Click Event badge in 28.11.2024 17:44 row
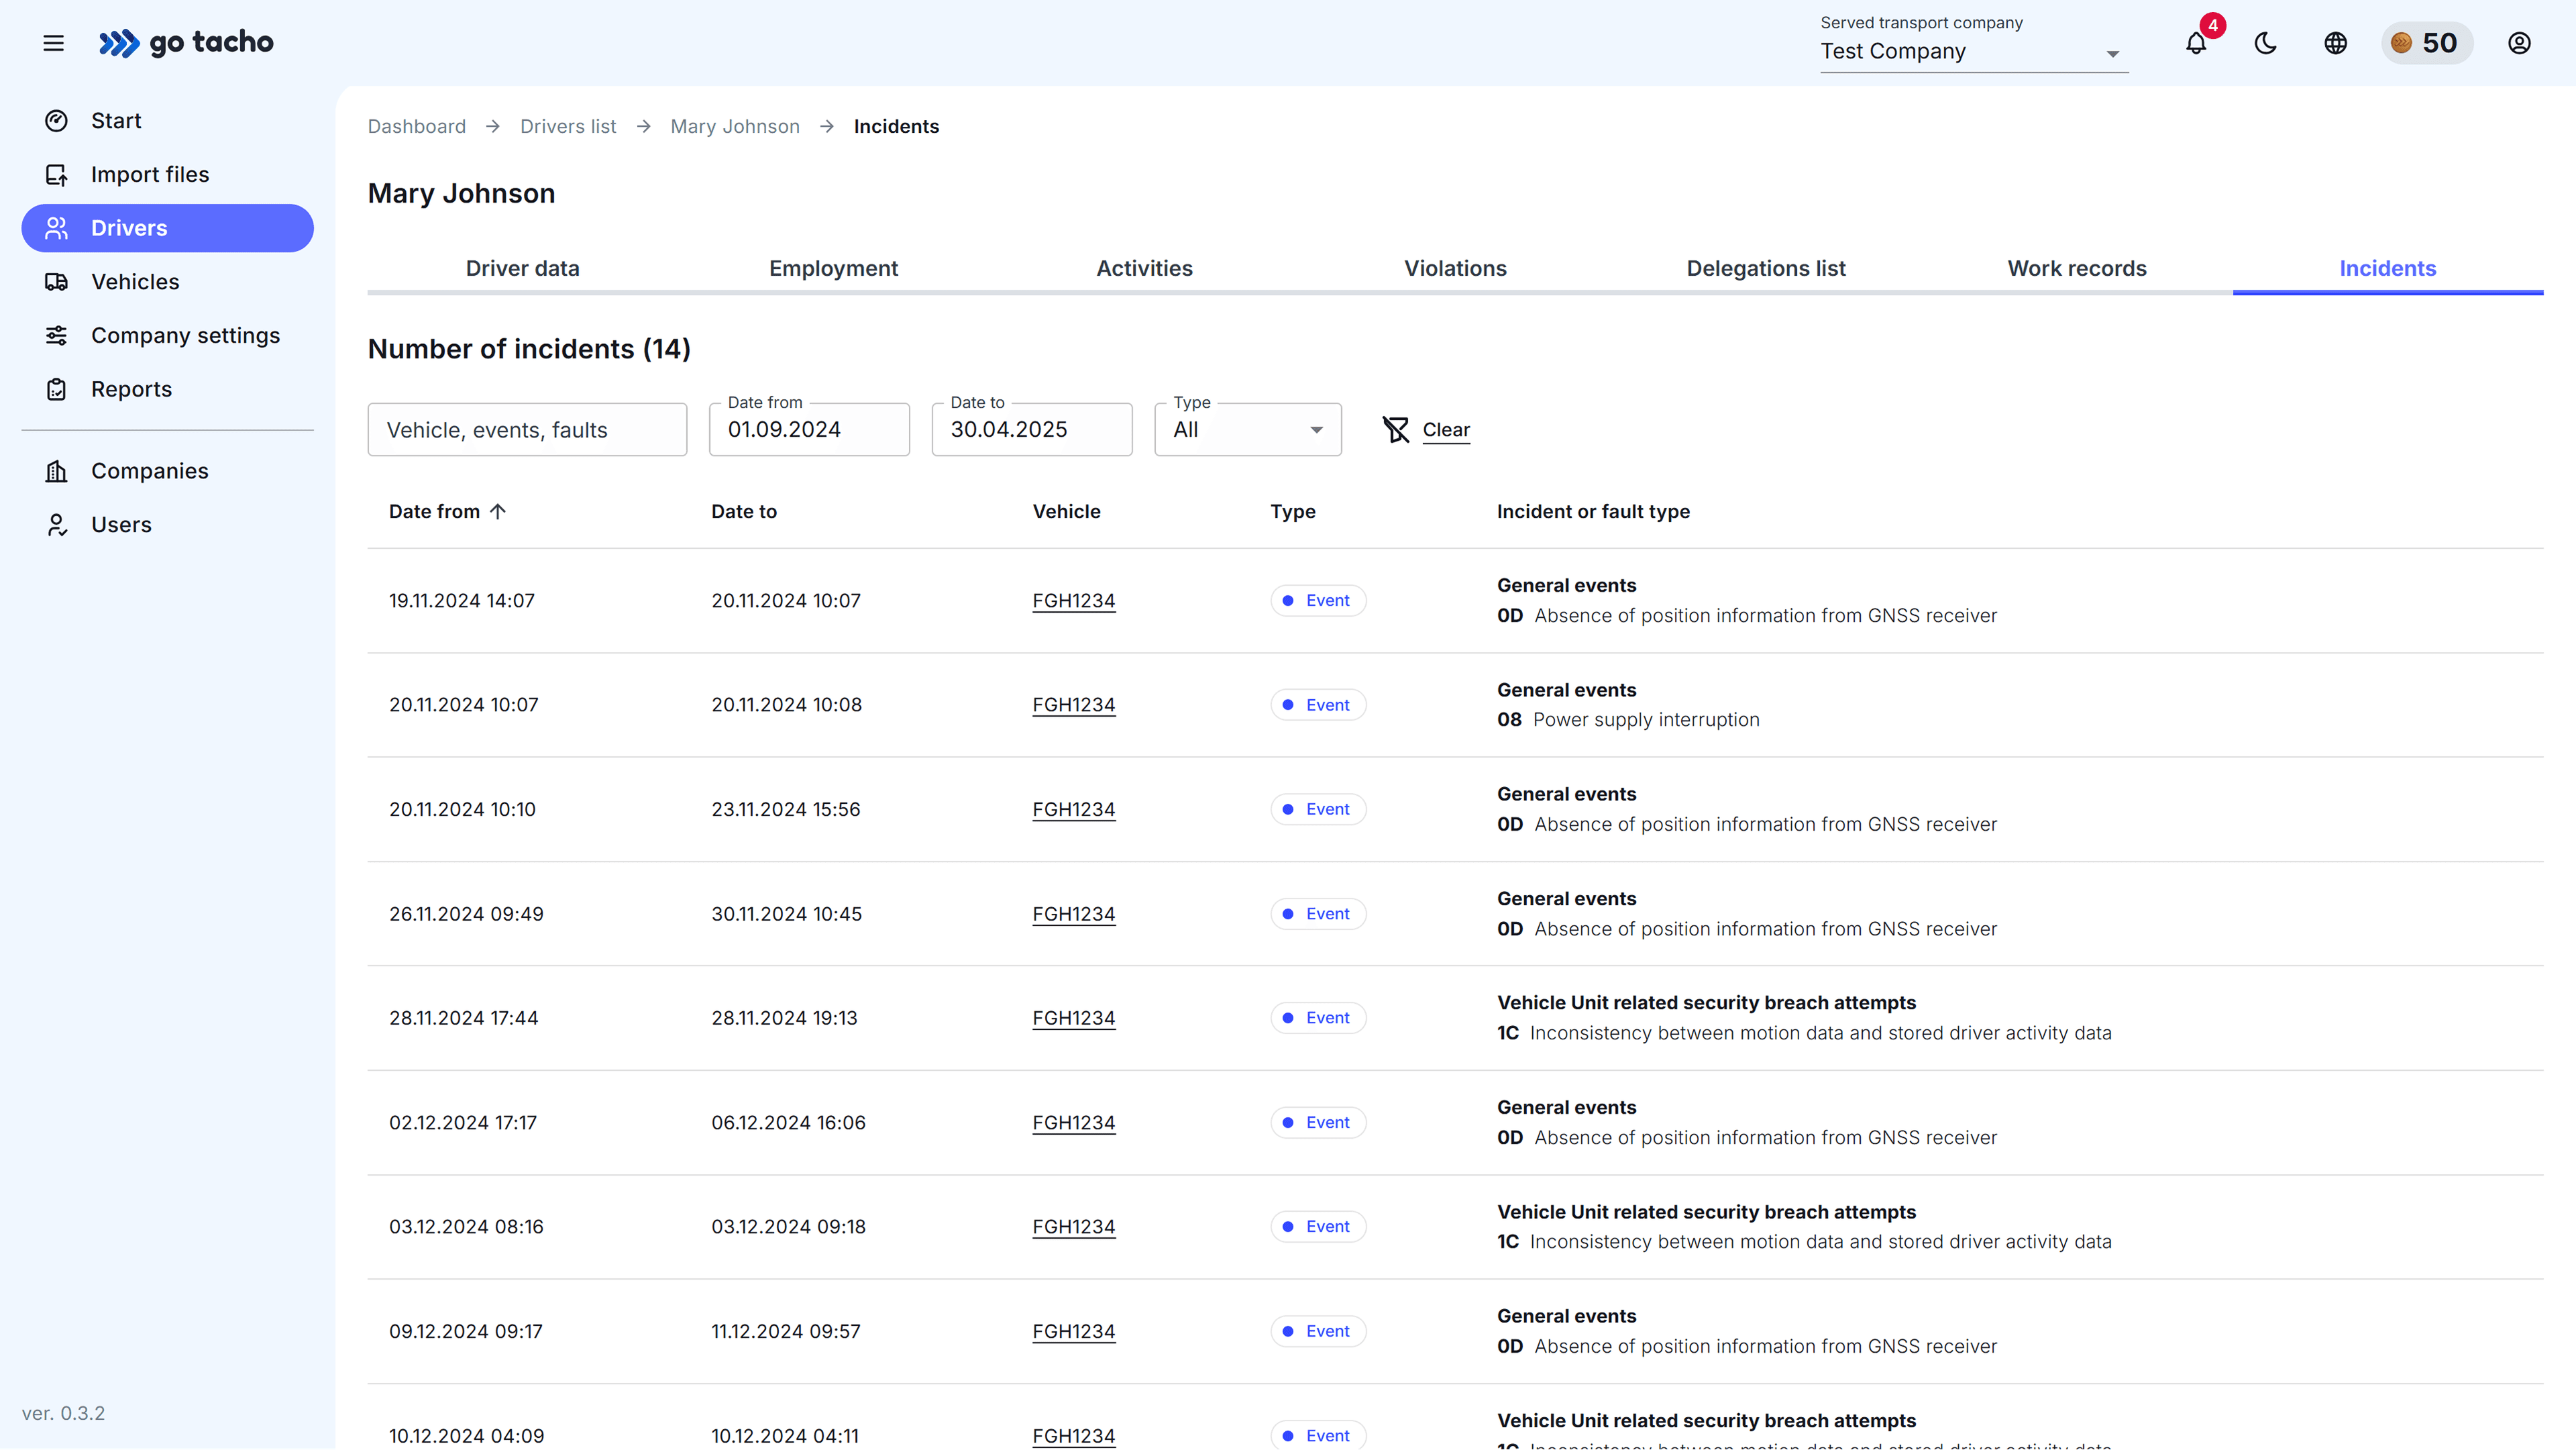 pos(1318,1018)
